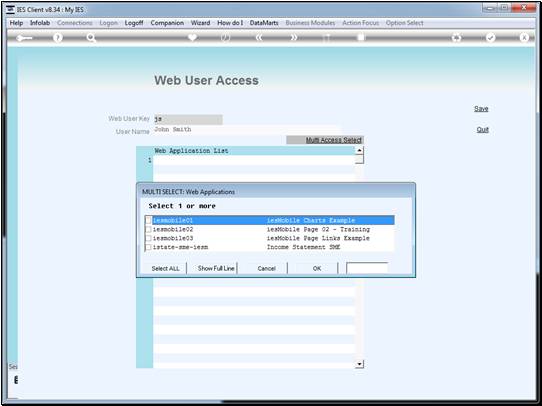Go back with the double left arrows
The width and height of the screenshot is (542, 406).
pyautogui.click(x=259, y=37)
